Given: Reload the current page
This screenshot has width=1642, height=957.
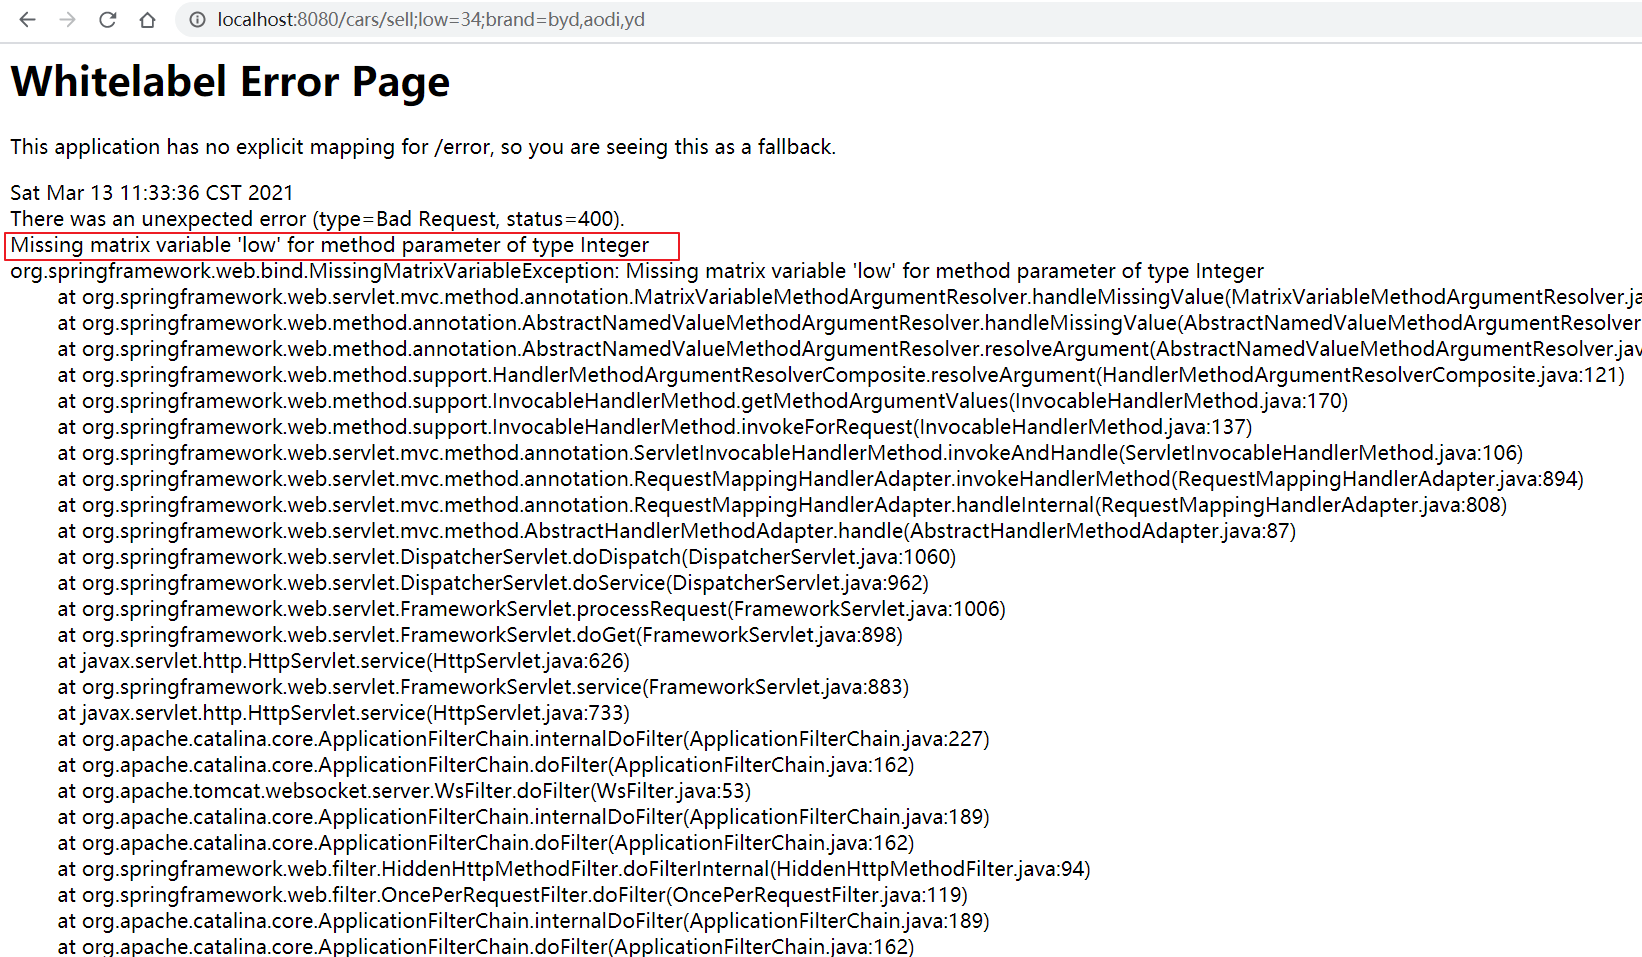Looking at the screenshot, I should pos(107,20).
